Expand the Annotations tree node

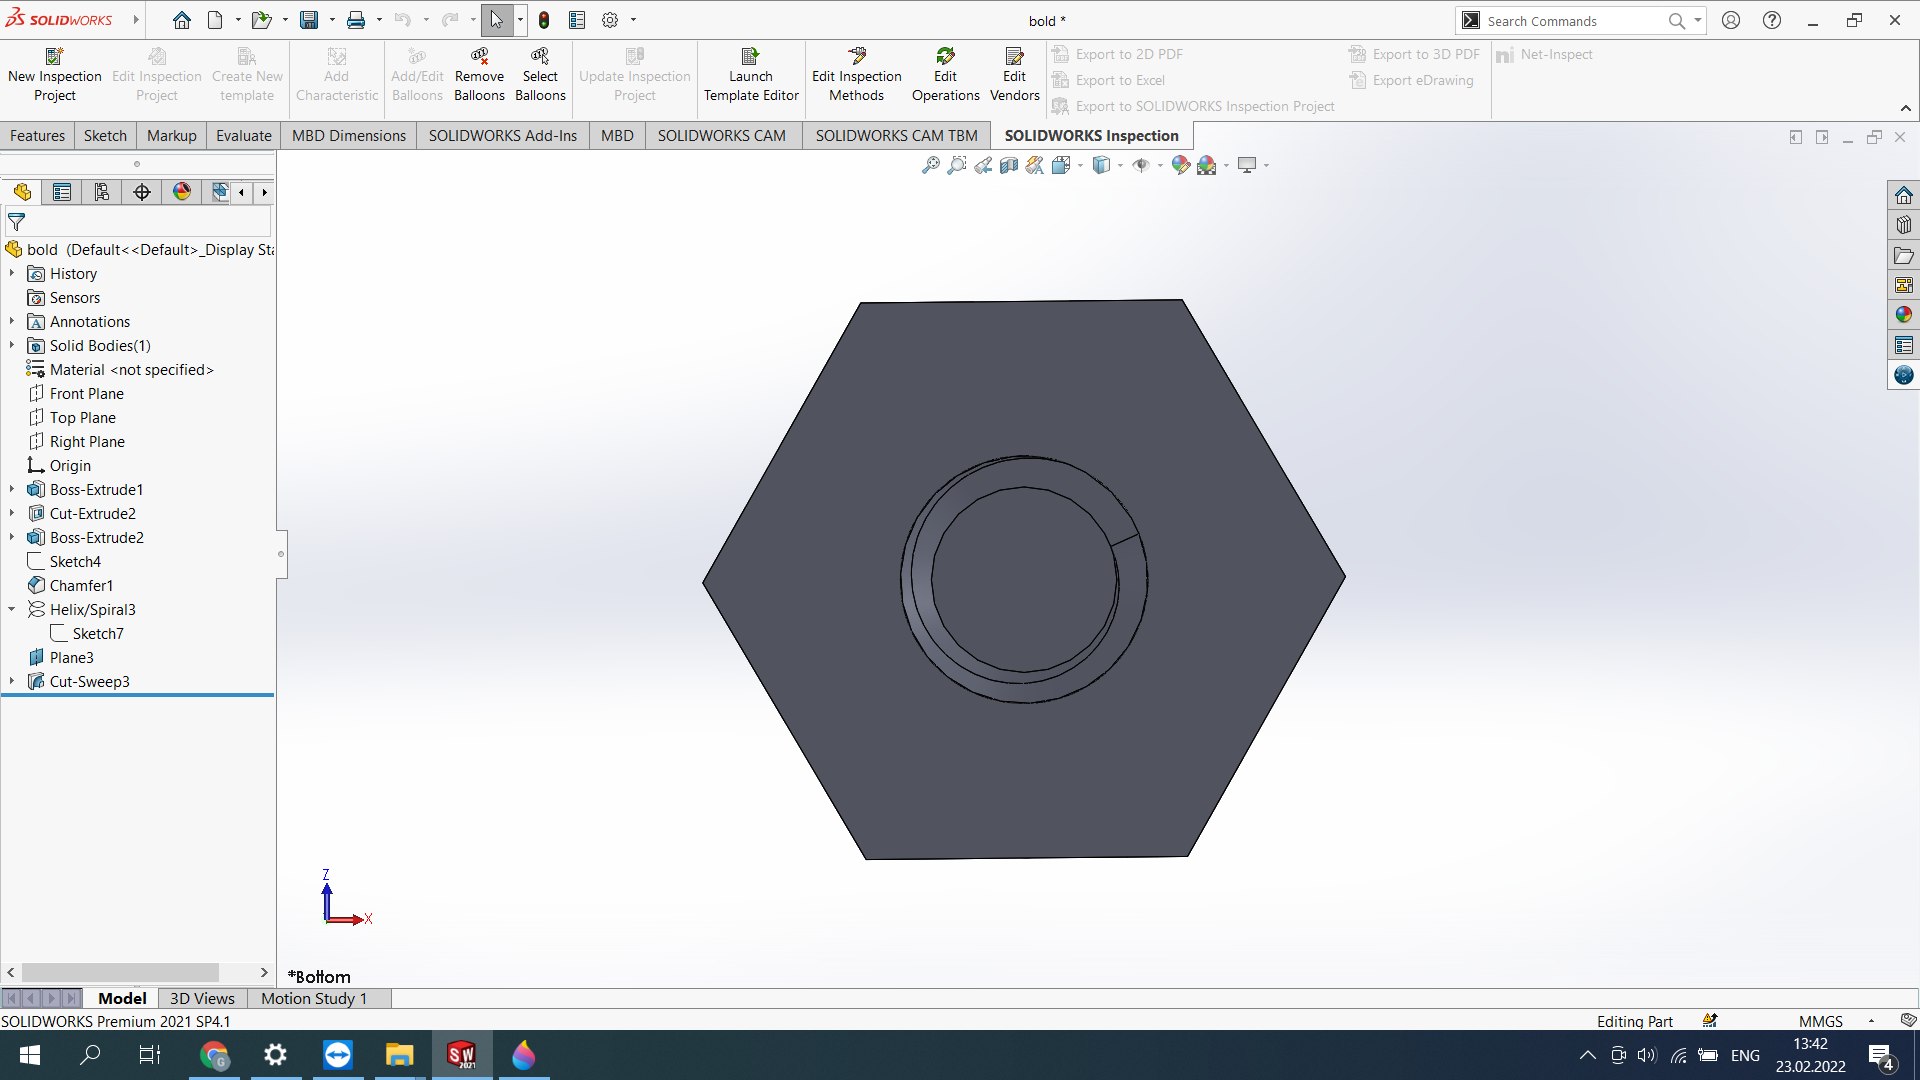click(12, 321)
